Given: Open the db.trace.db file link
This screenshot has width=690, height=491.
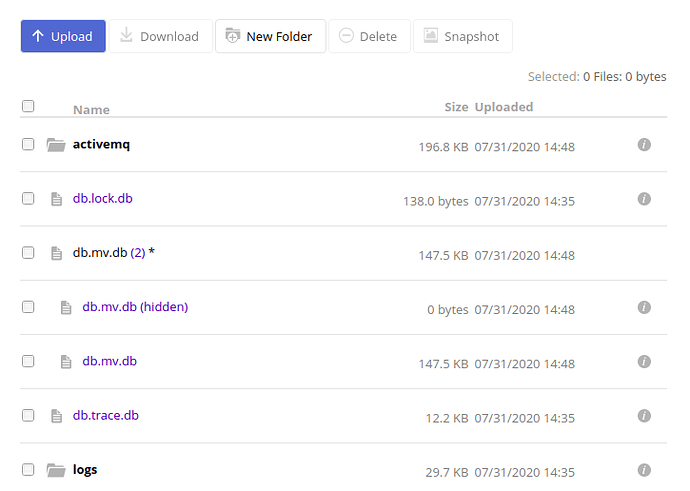Looking at the screenshot, I should coord(106,415).
